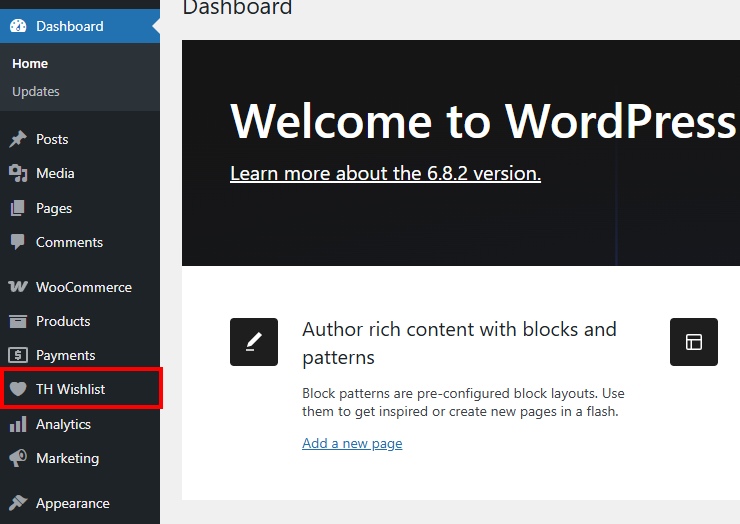The image size is (740, 524).
Task: Select the WooCommerce logo icon
Action: 18,287
